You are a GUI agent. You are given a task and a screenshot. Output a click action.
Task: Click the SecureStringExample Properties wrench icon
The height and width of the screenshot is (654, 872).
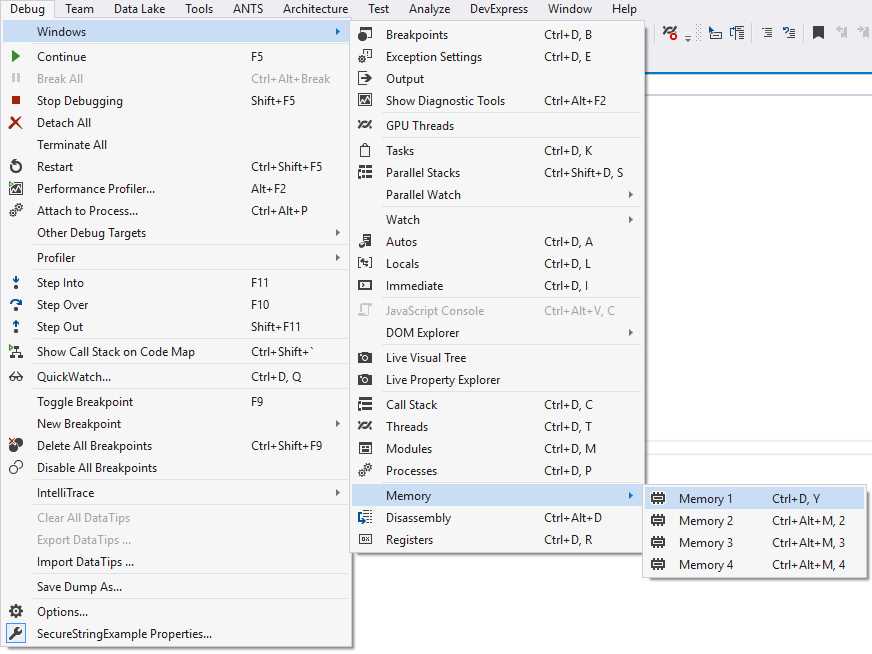tap(17, 633)
